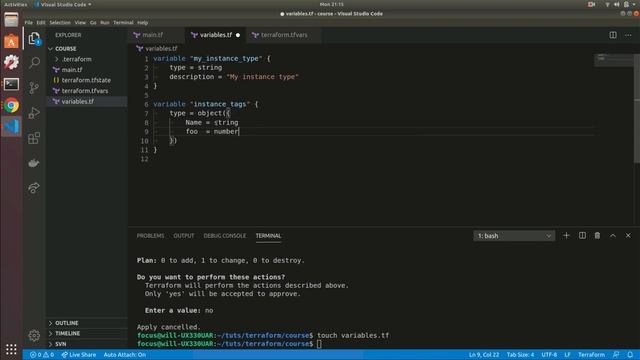Click Live Share in status bar

[x=79, y=355]
